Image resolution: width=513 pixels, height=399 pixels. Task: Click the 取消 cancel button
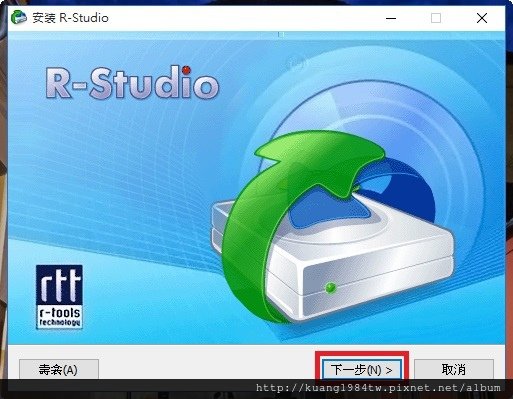click(x=454, y=369)
